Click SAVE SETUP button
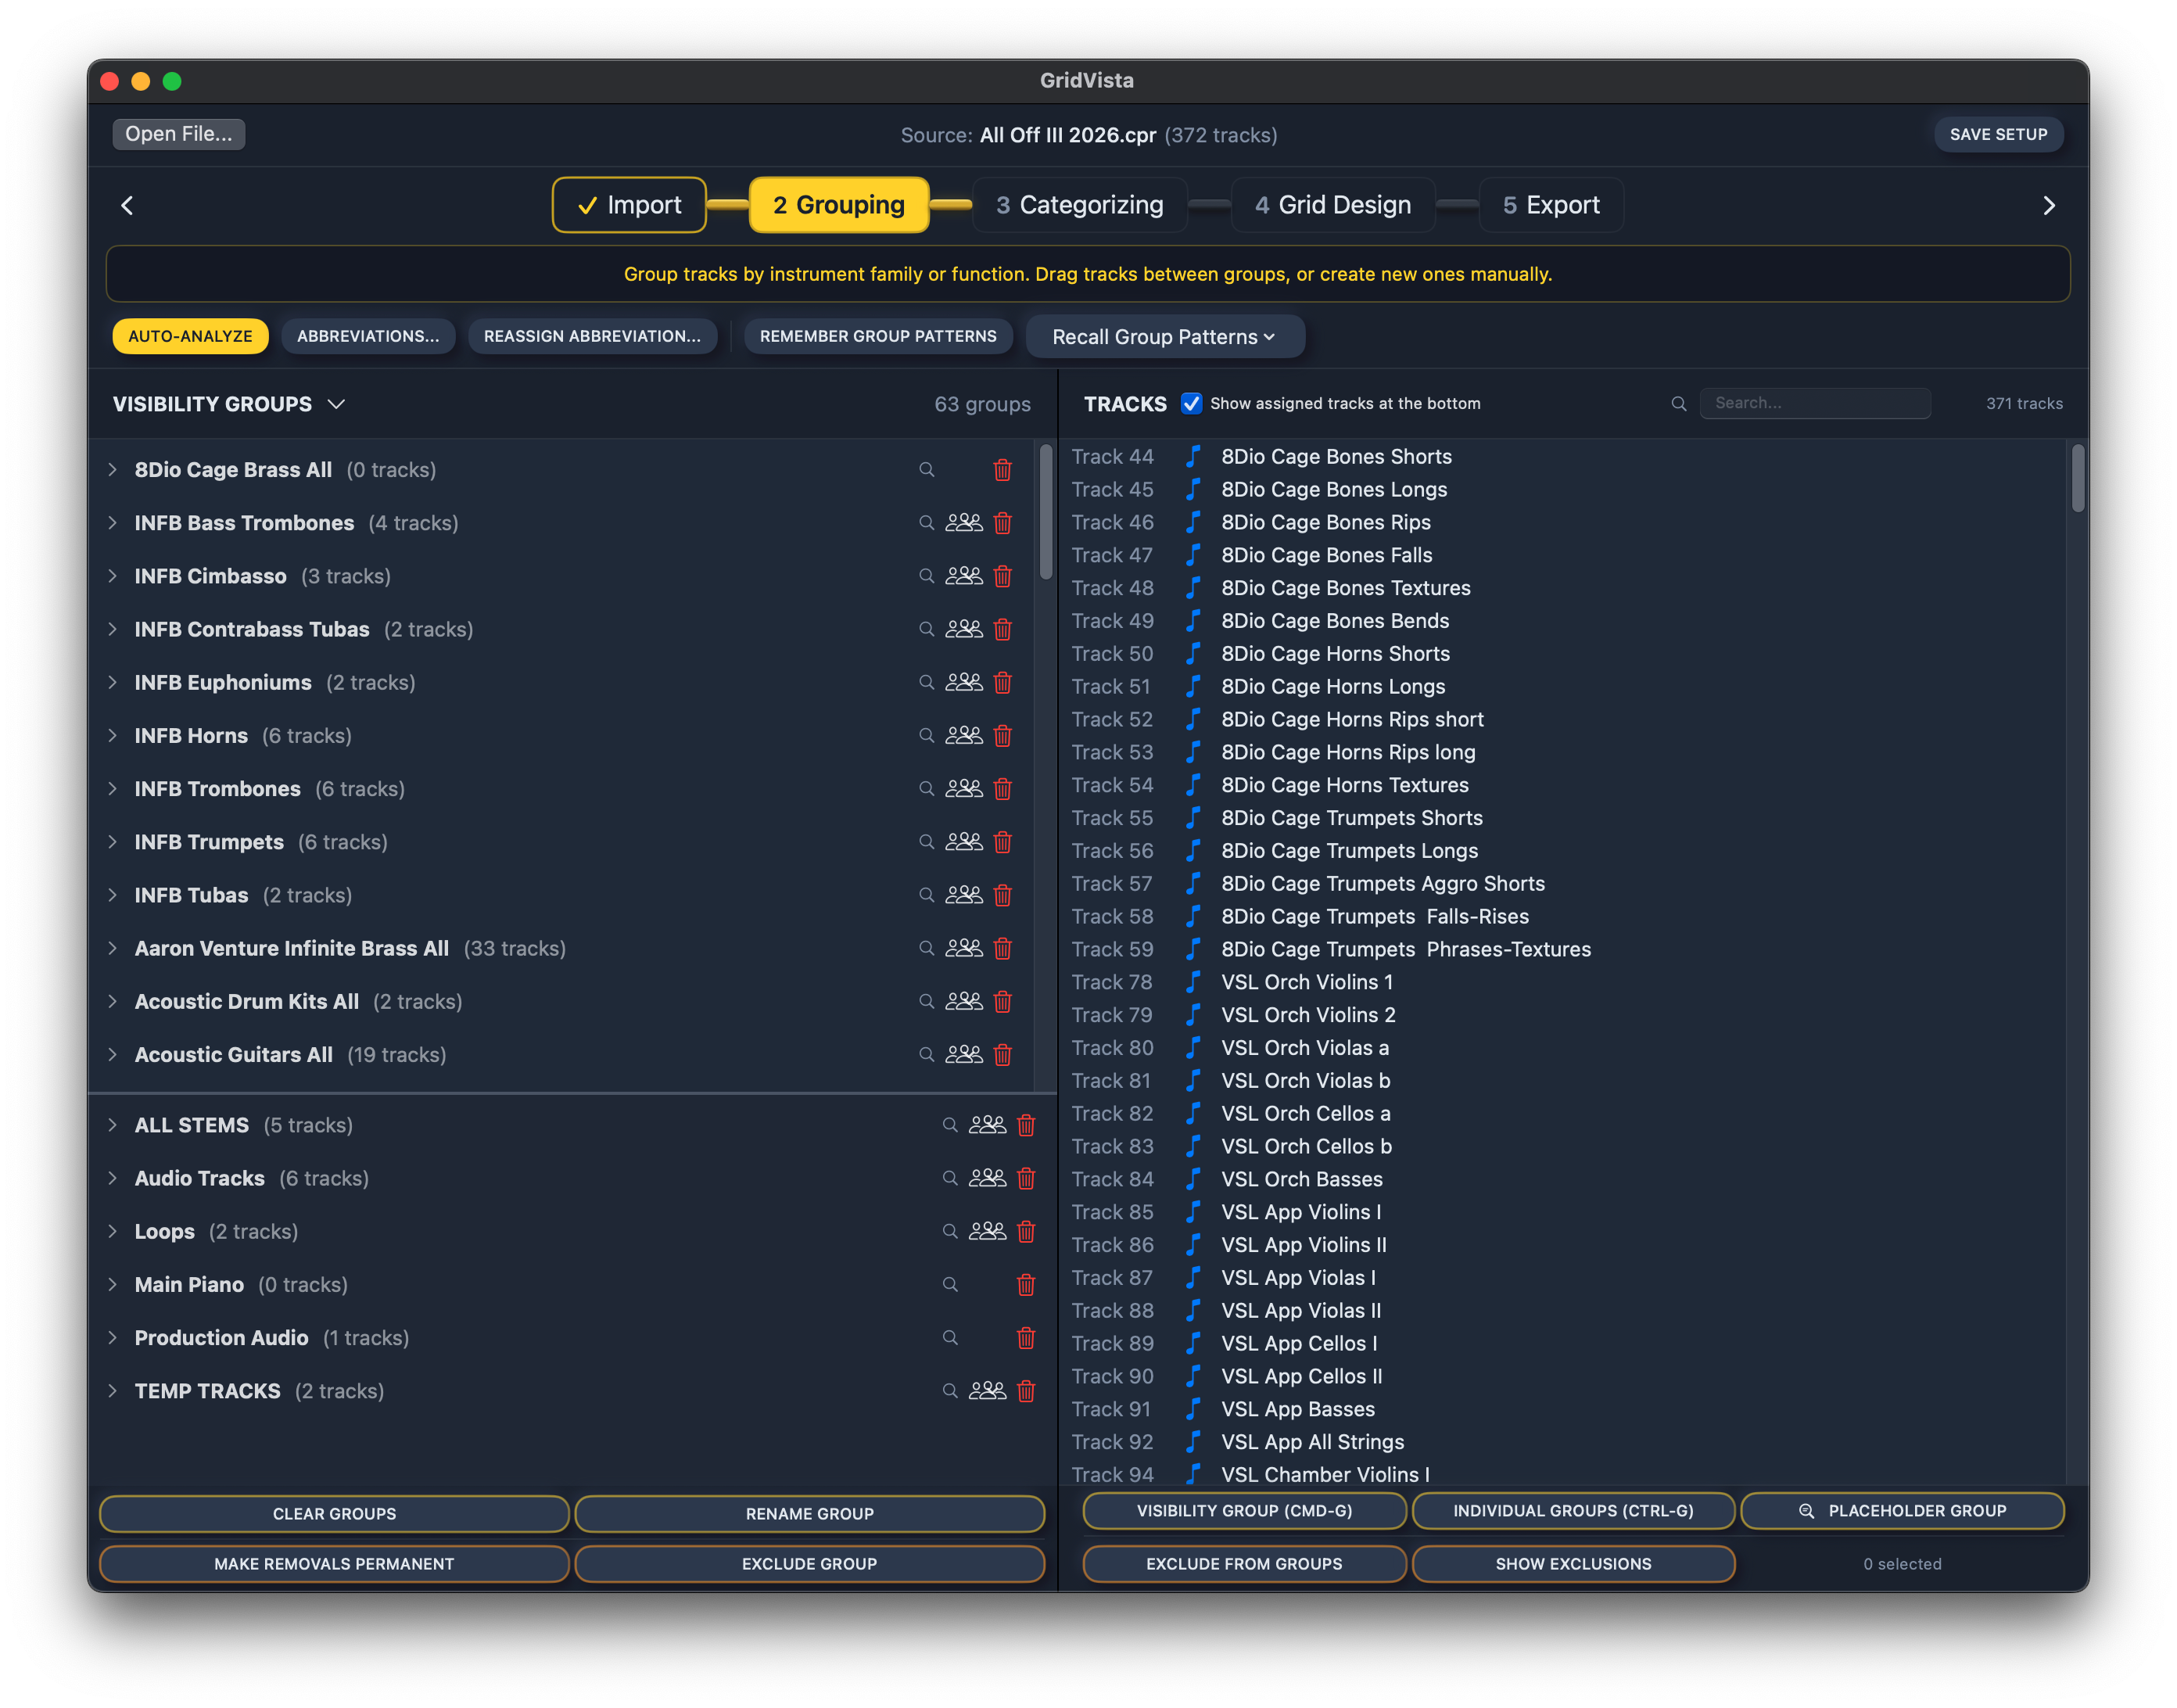2177x1708 pixels. pos(1997,134)
